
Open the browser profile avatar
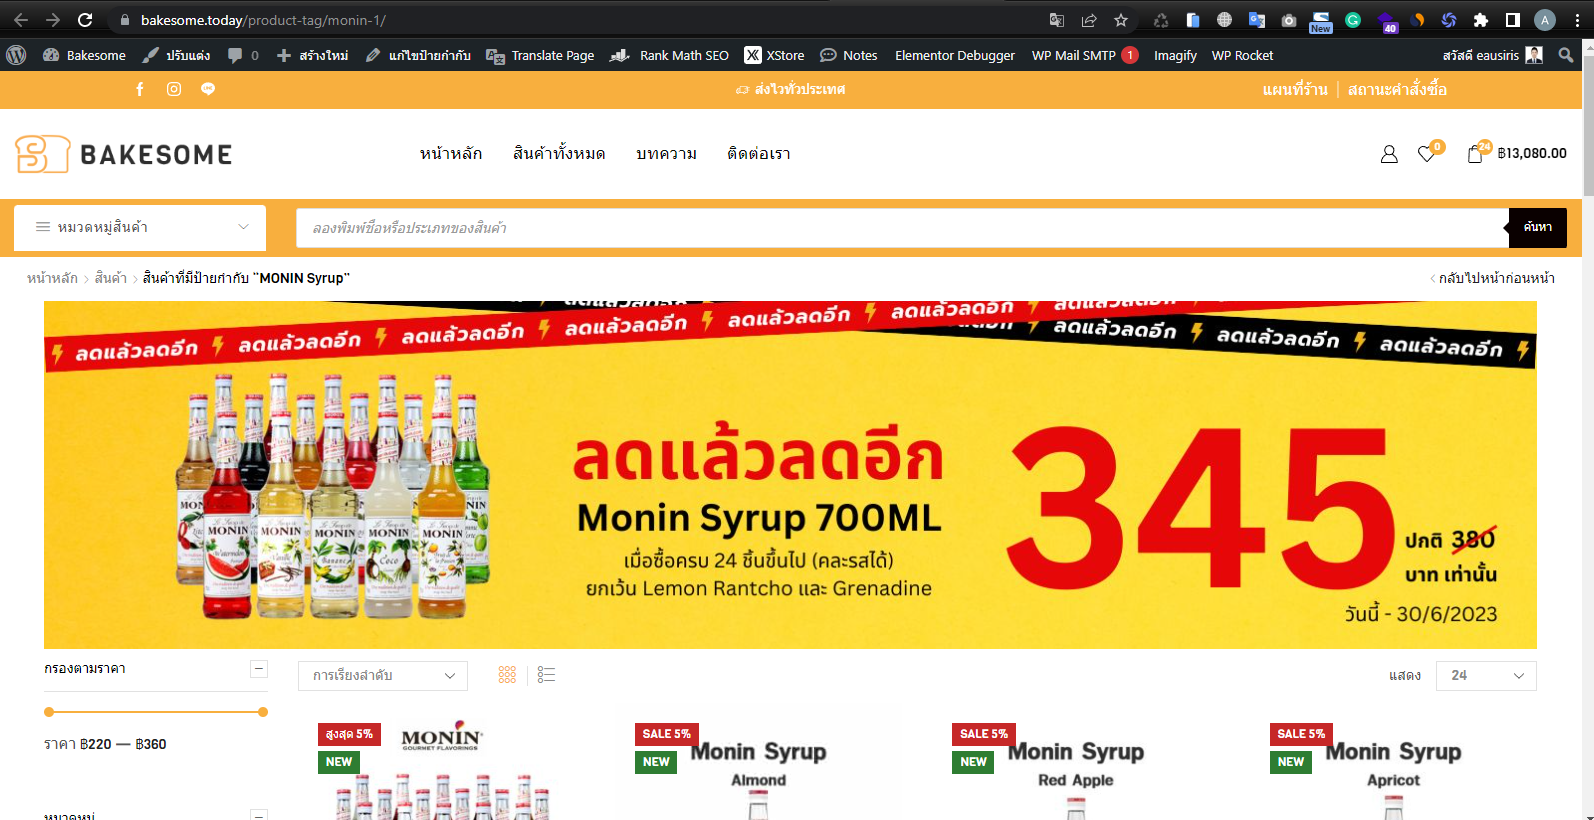tap(1545, 20)
